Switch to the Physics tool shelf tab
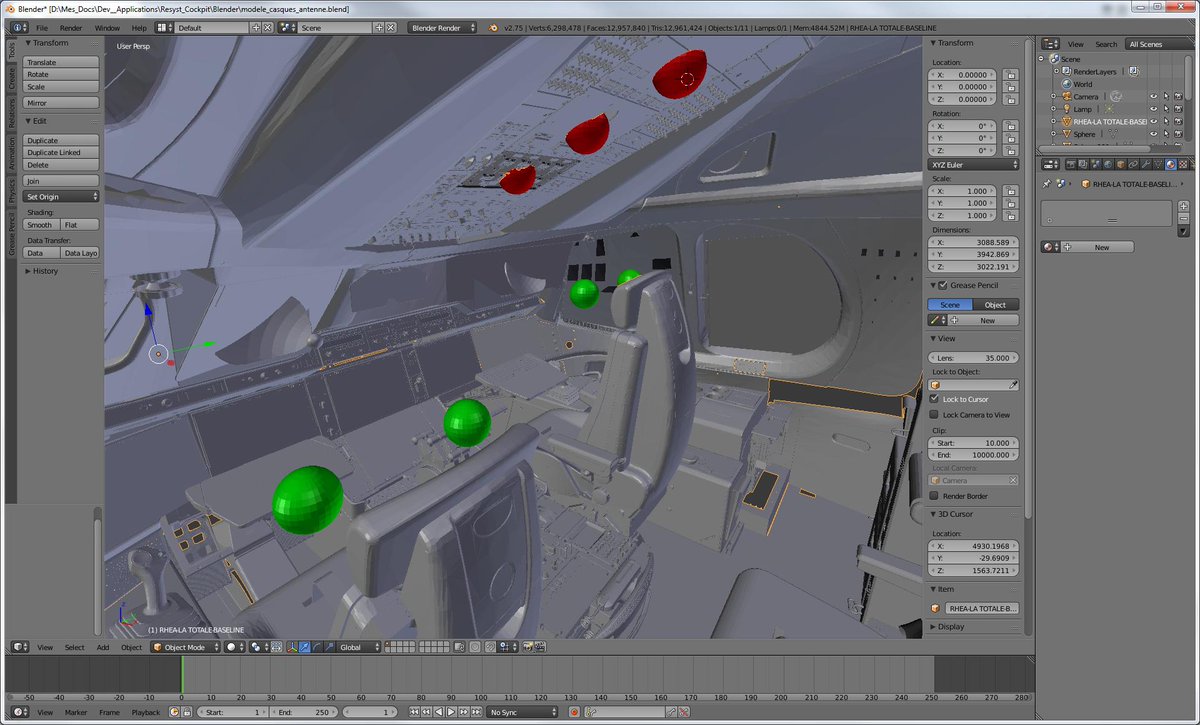The width and height of the screenshot is (1200, 725). pyautogui.click(x=11, y=190)
